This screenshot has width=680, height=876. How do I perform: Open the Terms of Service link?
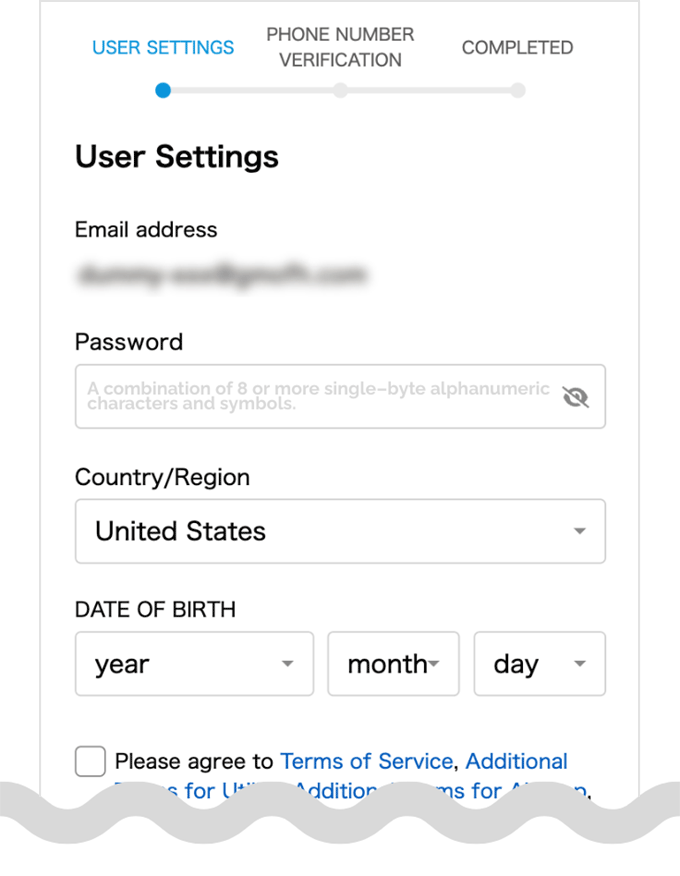click(367, 761)
